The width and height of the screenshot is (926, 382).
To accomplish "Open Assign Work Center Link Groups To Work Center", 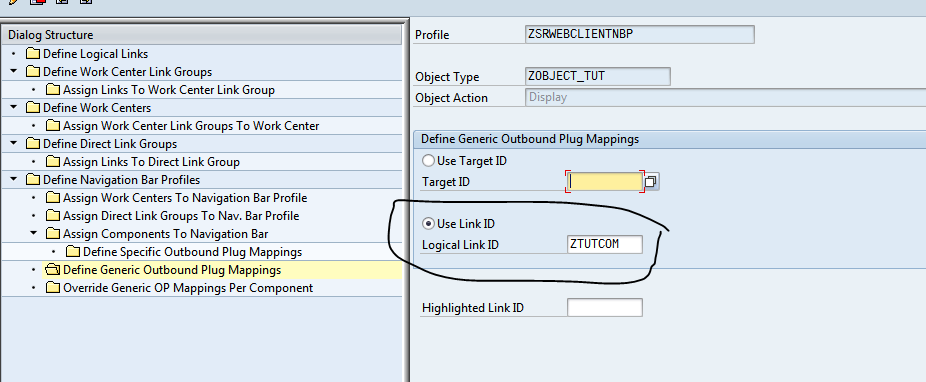I will (x=191, y=126).
